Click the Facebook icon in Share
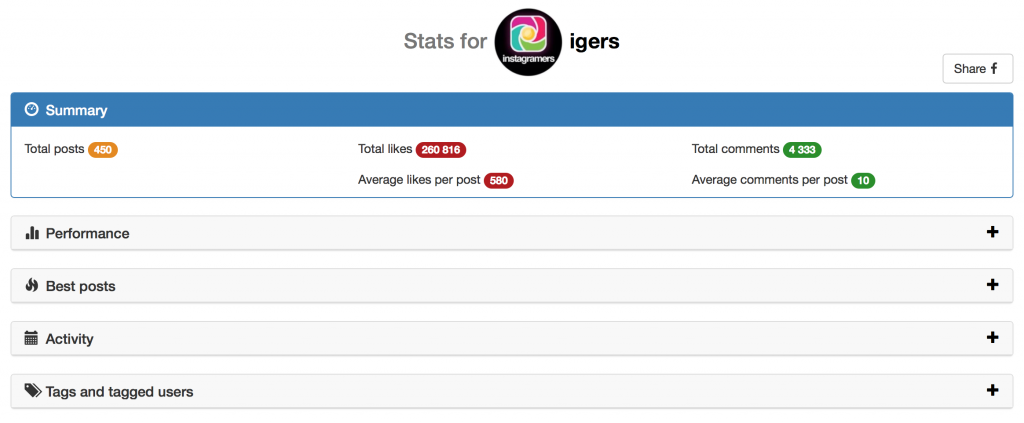The width and height of the screenshot is (1024, 423). click(x=994, y=69)
